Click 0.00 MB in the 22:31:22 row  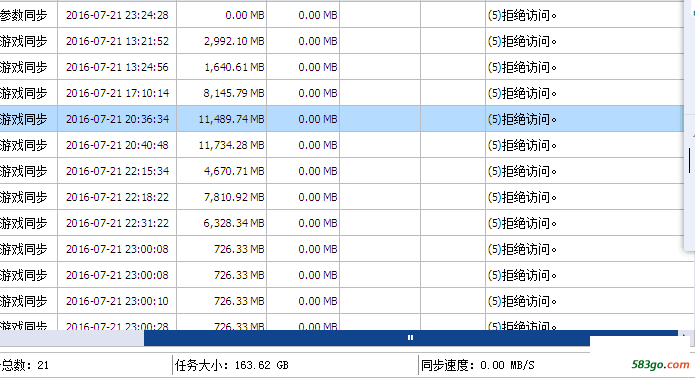coord(318,223)
